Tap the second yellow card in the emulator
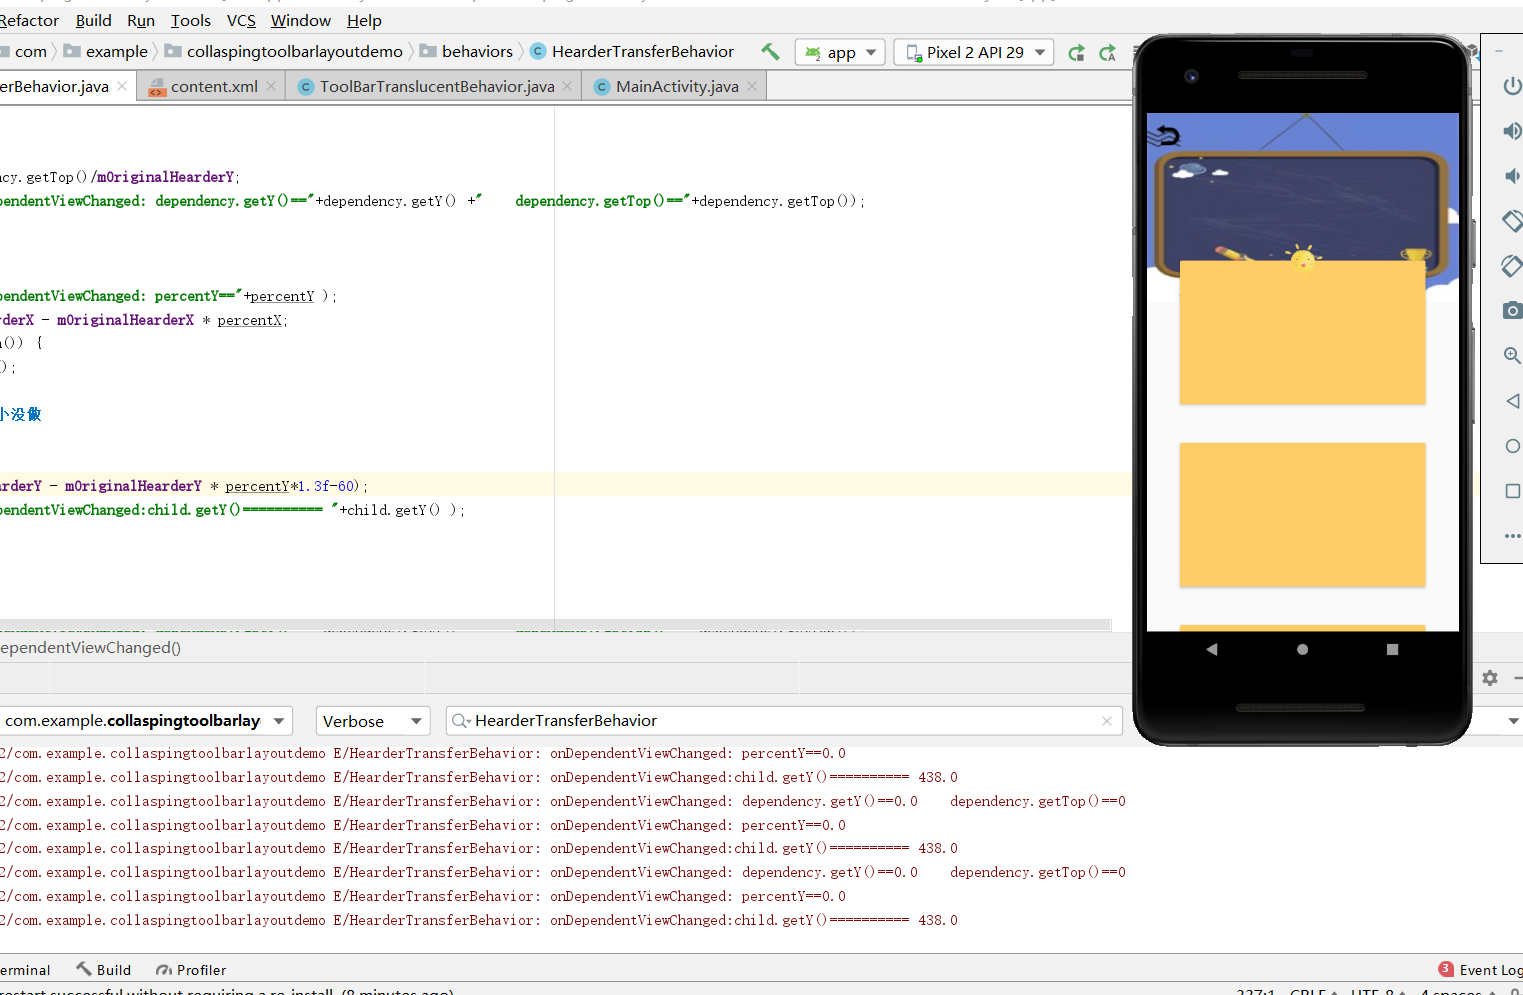Screen dimensions: 1523x995 coord(1302,514)
